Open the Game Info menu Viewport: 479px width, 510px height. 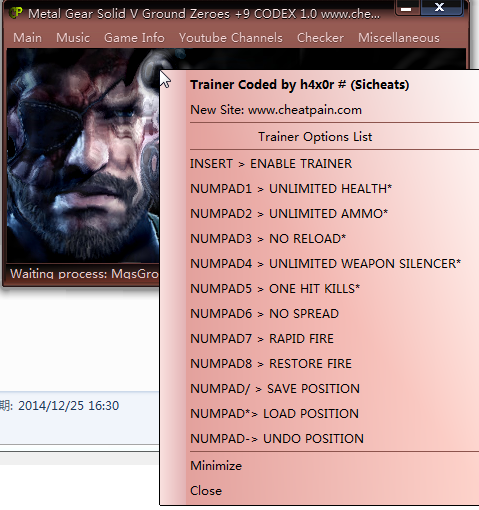coord(134,38)
